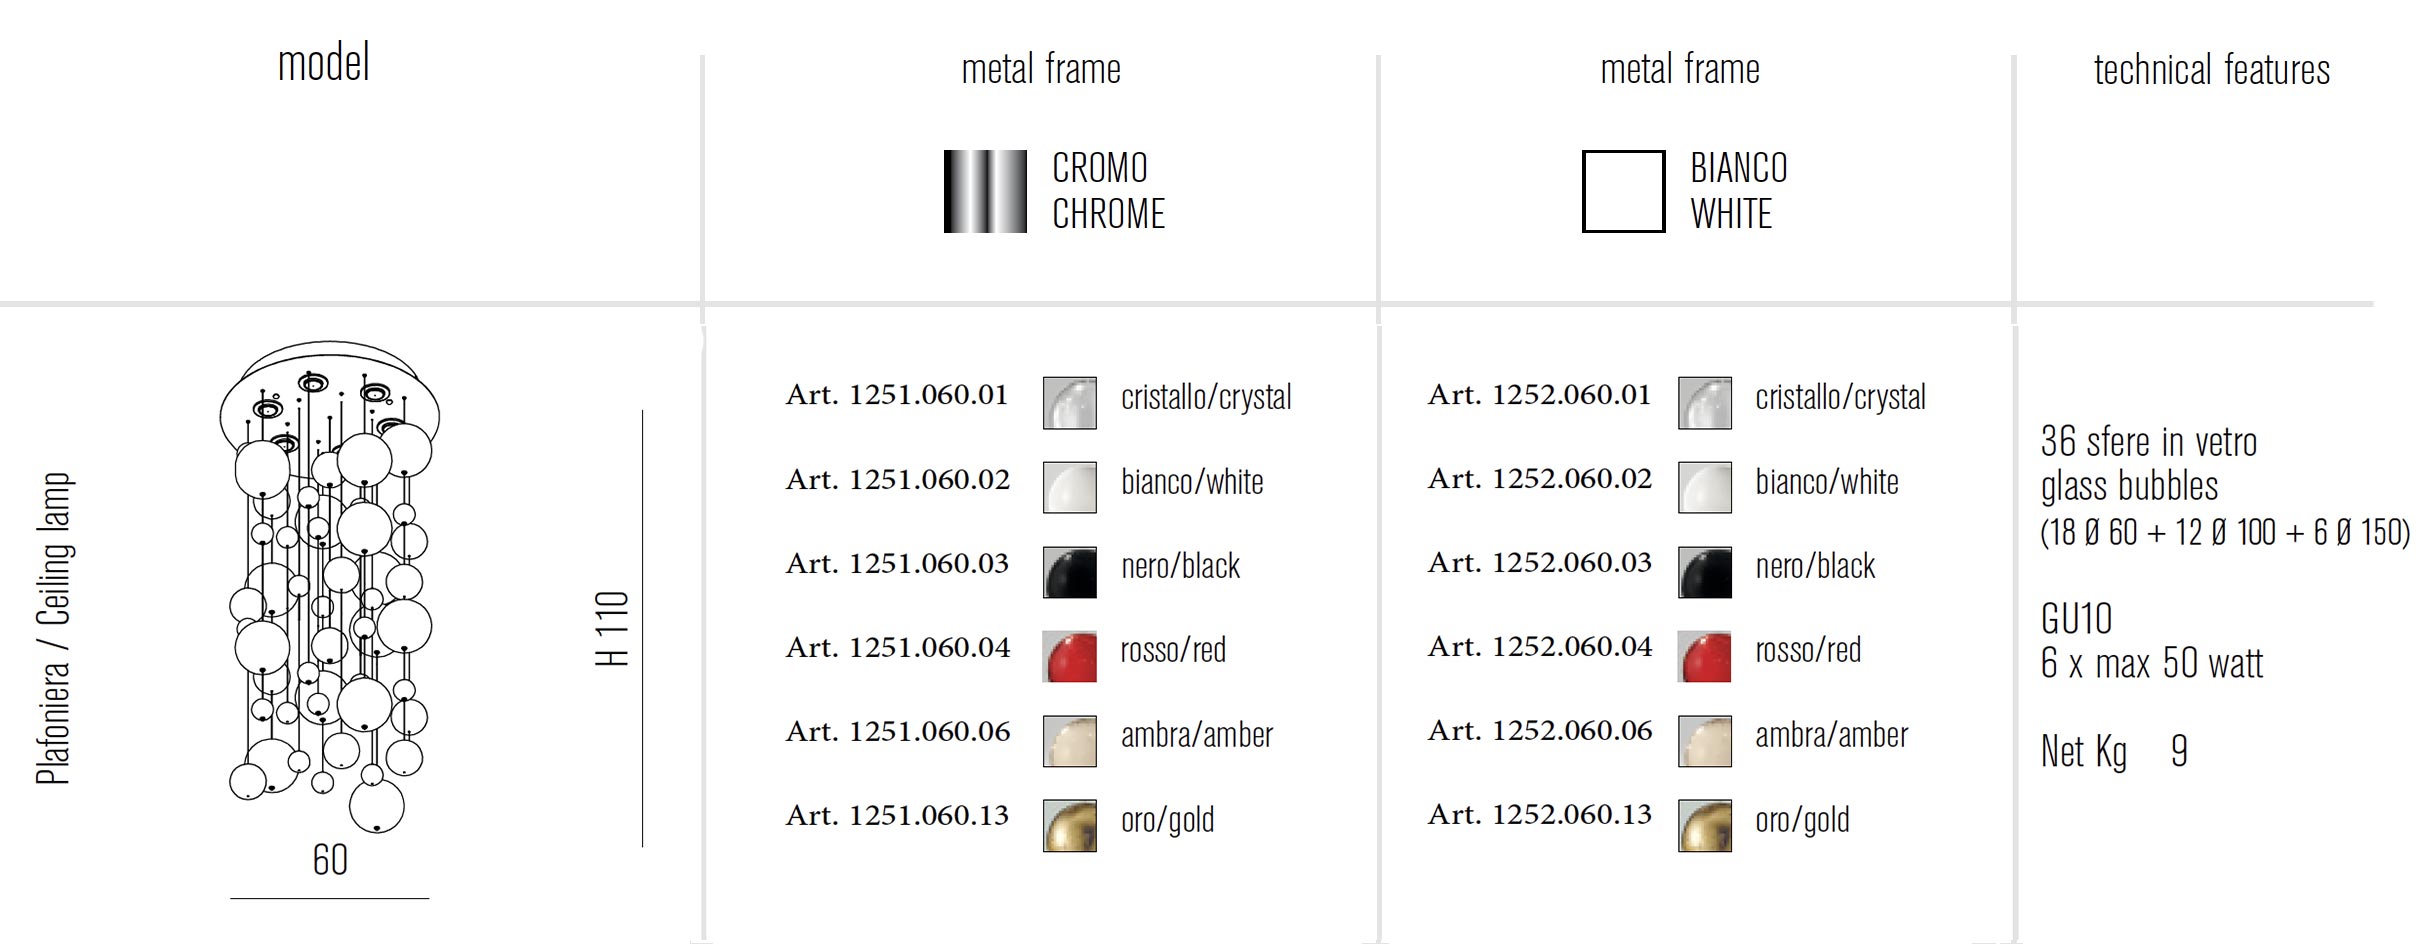Viewport: 2420px width, 944px height.
Task: Click the 'technical features' column header
Action: (x=2212, y=70)
